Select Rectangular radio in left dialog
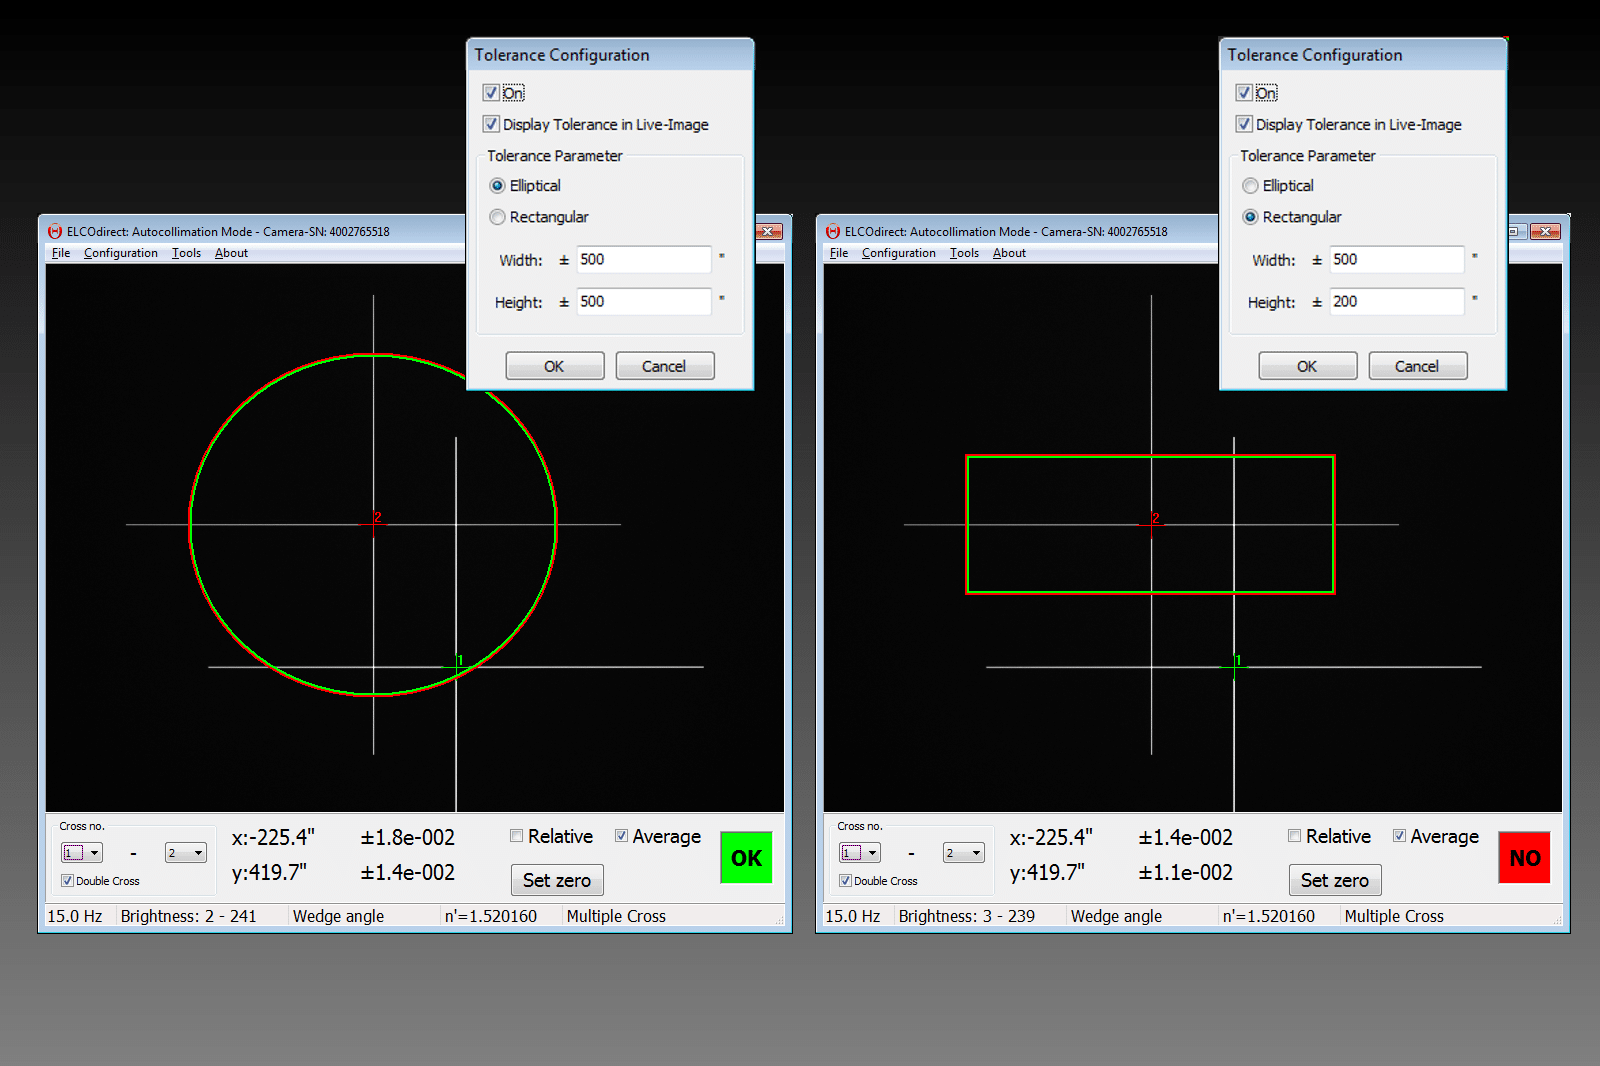Viewport: 1600px width, 1066px height. [x=497, y=217]
